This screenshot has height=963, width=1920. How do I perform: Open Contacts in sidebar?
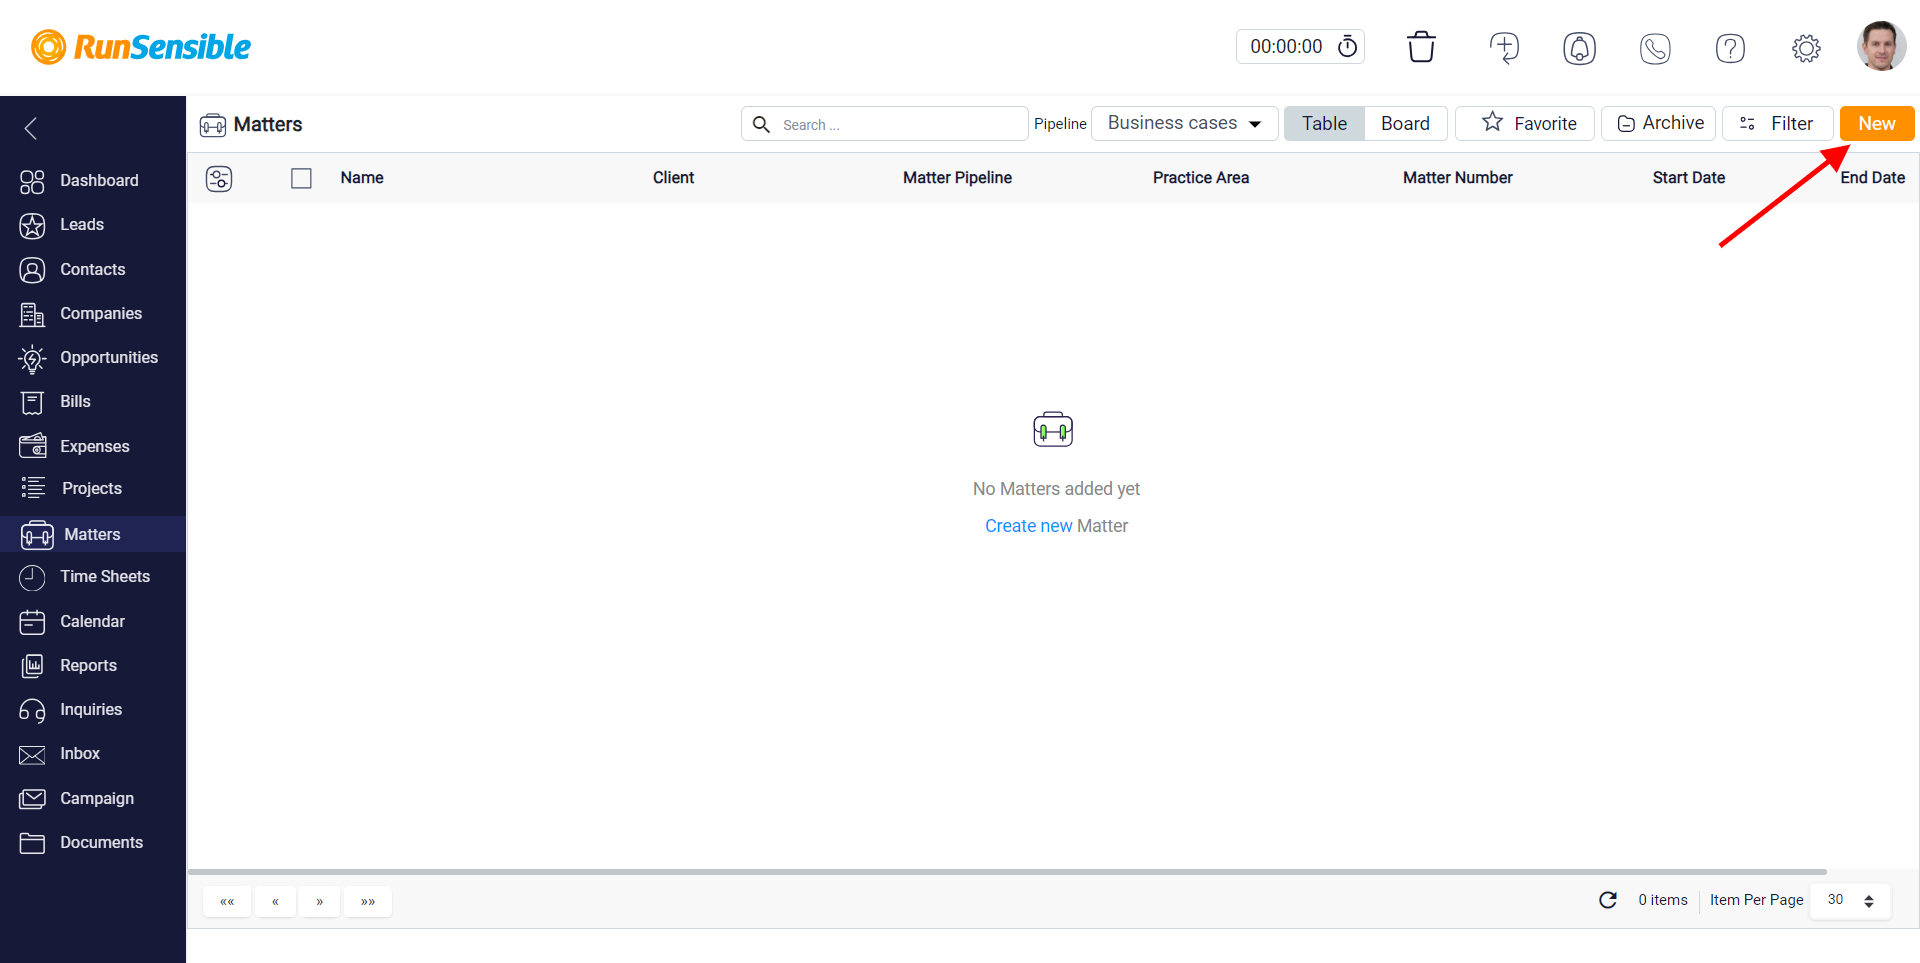pos(93,269)
